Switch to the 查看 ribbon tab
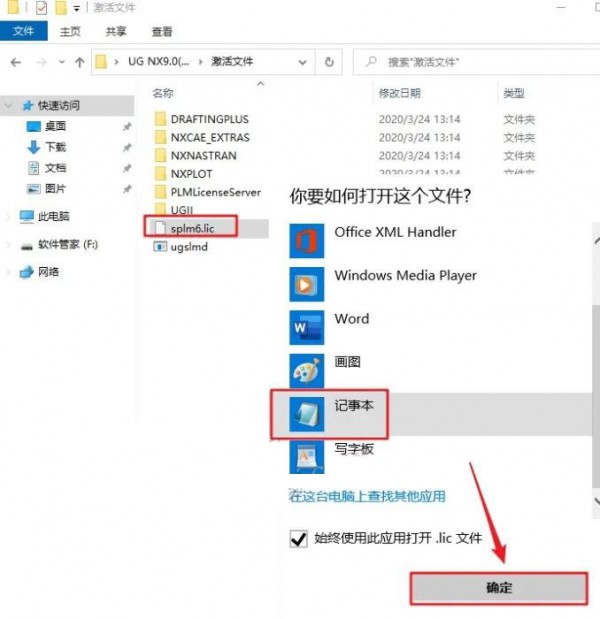 (162, 32)
